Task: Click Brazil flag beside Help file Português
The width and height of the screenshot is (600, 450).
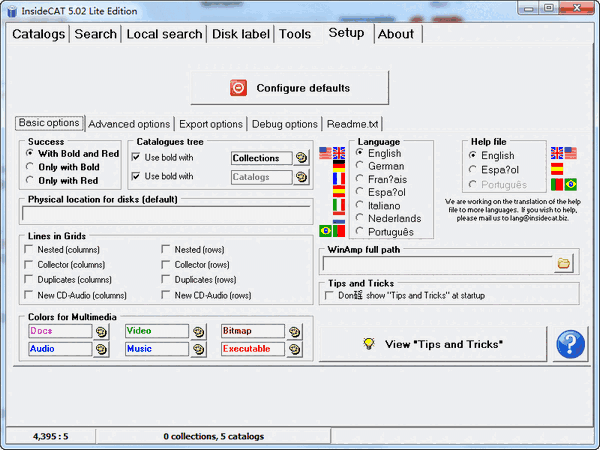Action: (571, 184)
